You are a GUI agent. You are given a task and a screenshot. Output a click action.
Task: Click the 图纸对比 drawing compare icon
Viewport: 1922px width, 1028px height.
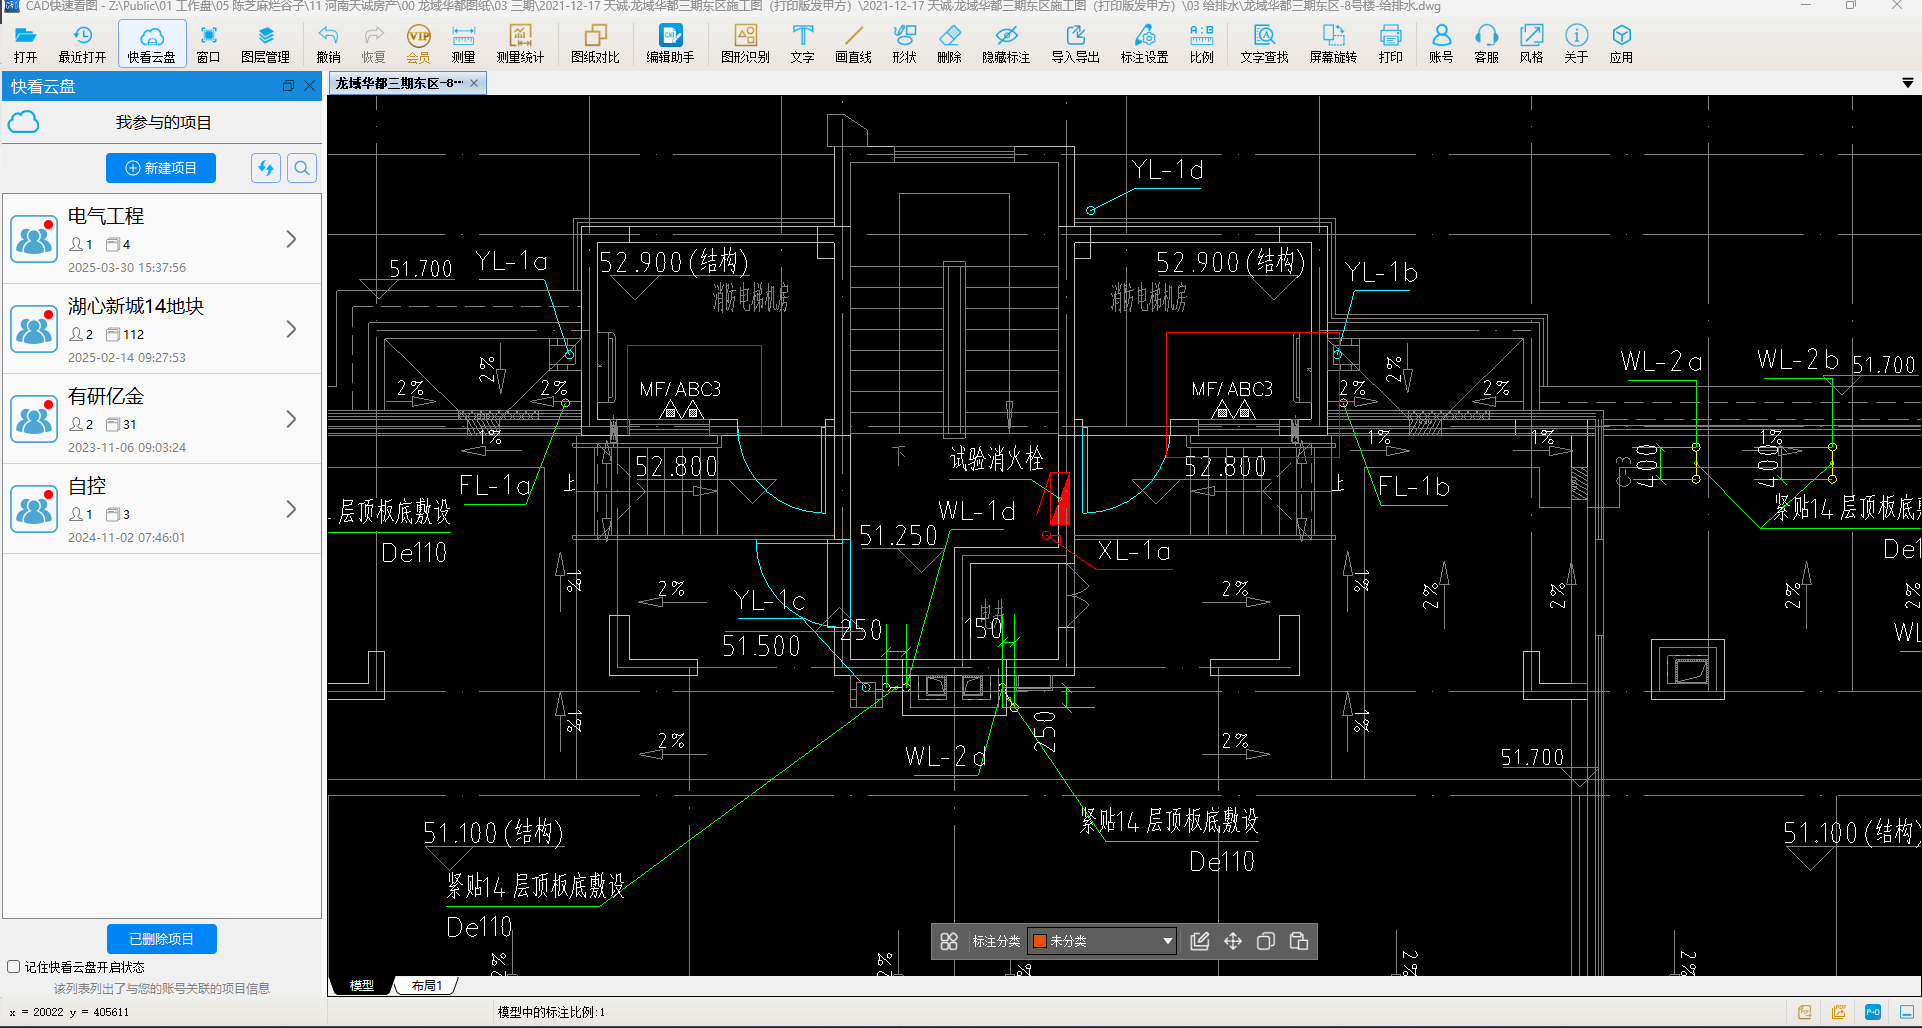coord(595,44)
